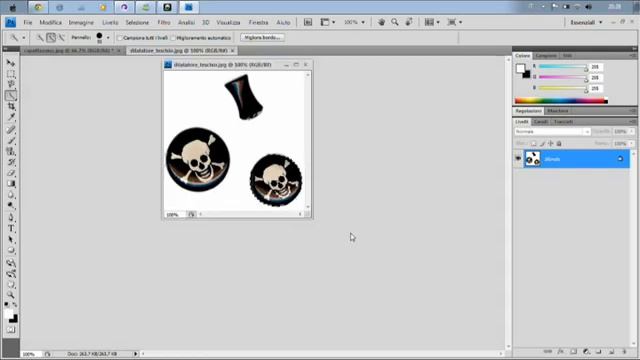Viewport: 640px width, 360px height.
Task: Open the Filtro menu
Action: [164, 22]
